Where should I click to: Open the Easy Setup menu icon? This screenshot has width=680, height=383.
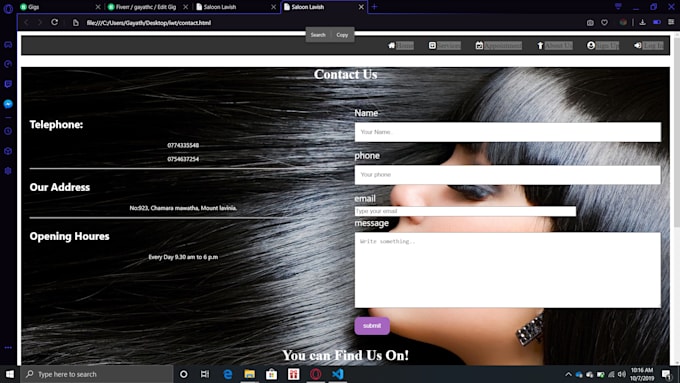point(671,22)
